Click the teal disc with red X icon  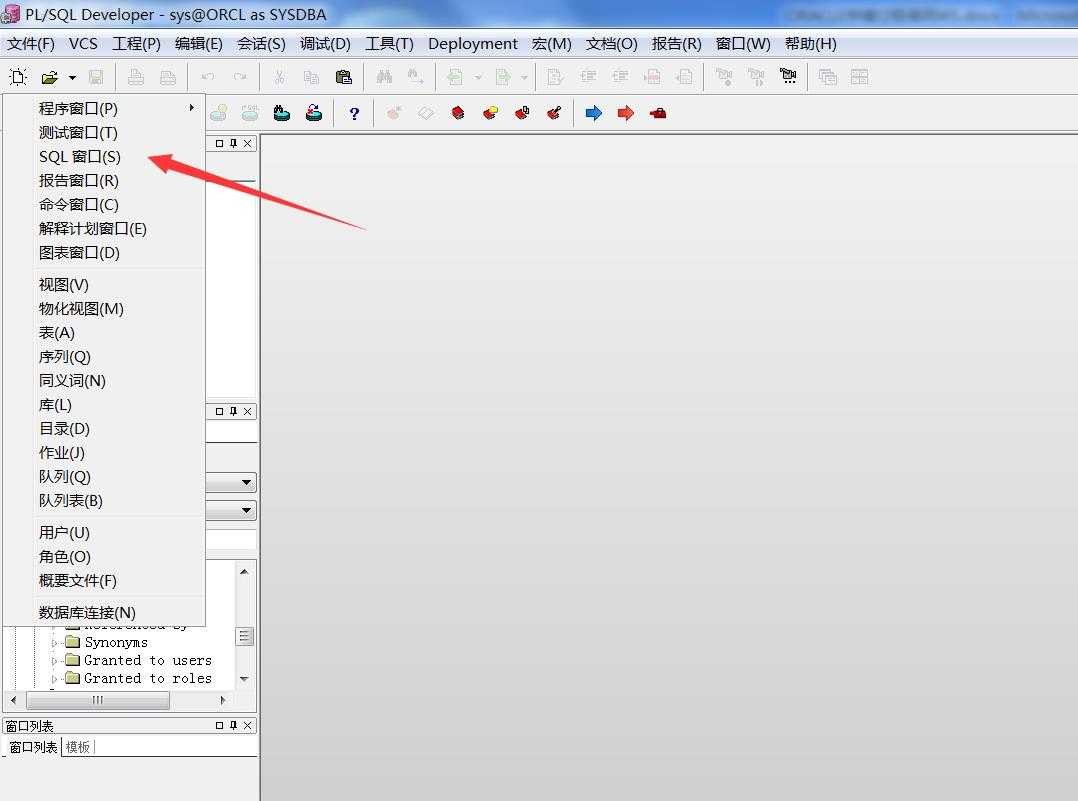[314, 113]
